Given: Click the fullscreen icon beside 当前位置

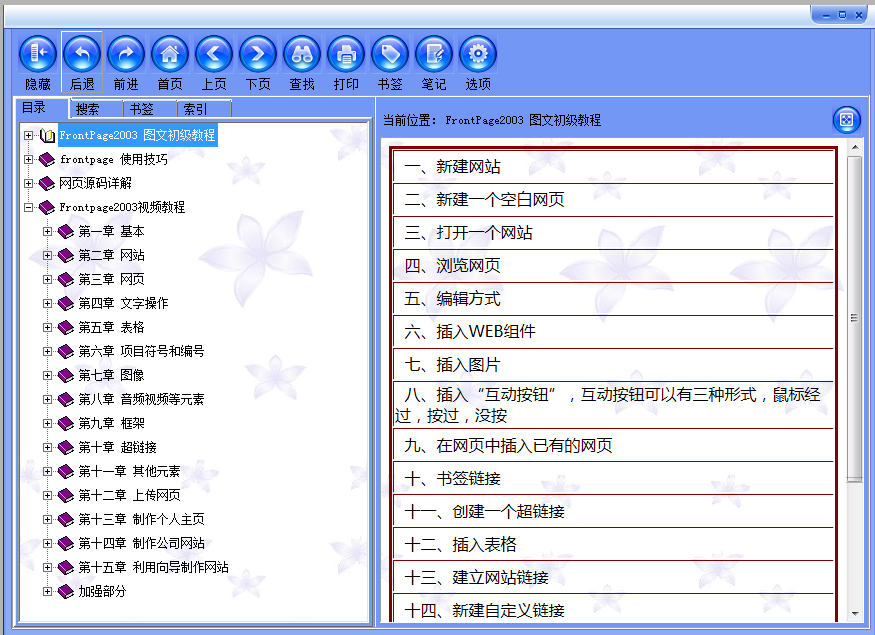Looking at the screenshot, I should coord(847,119).
